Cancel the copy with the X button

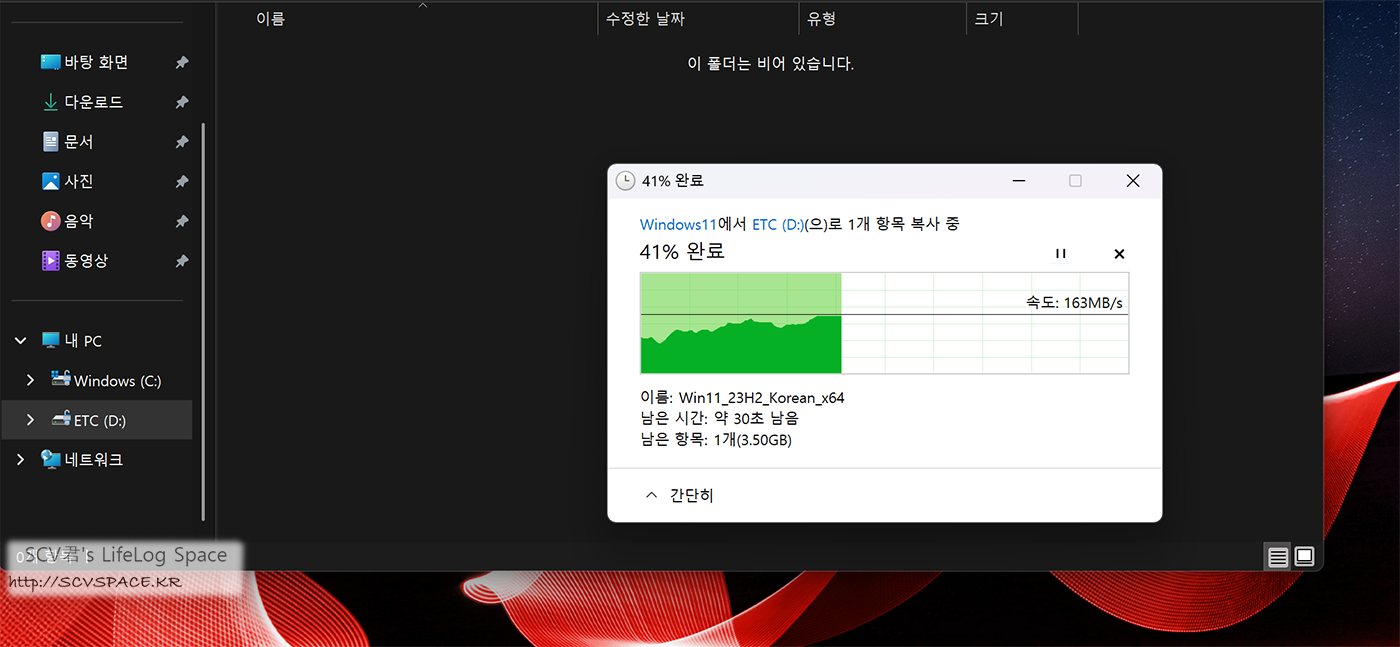[x=1119, y=254]
